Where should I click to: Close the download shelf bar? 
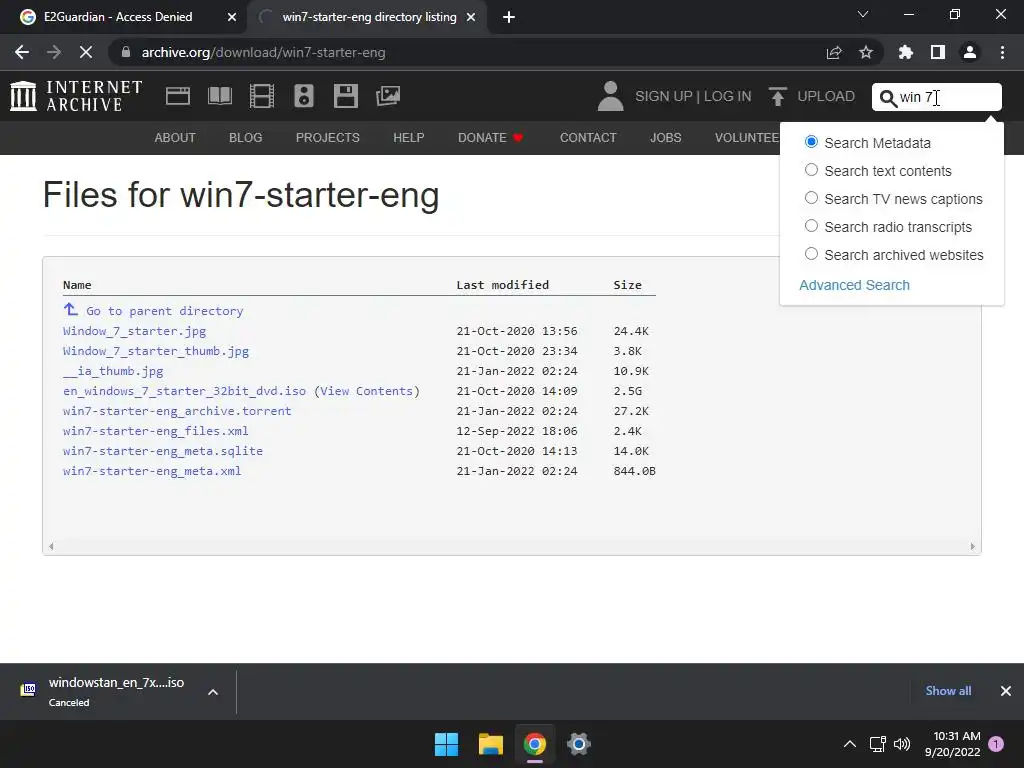pyautogui.click(x=1006, y=691)
